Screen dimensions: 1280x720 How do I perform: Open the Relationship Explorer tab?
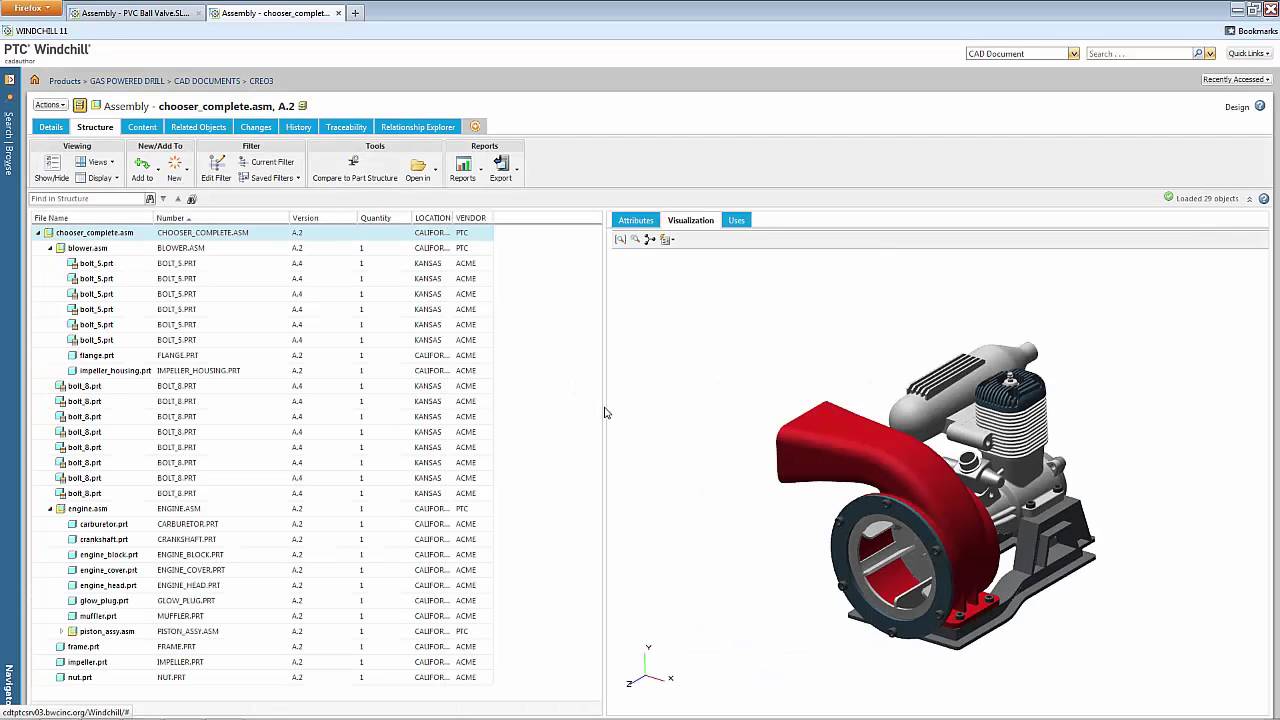tap(418, 127)
